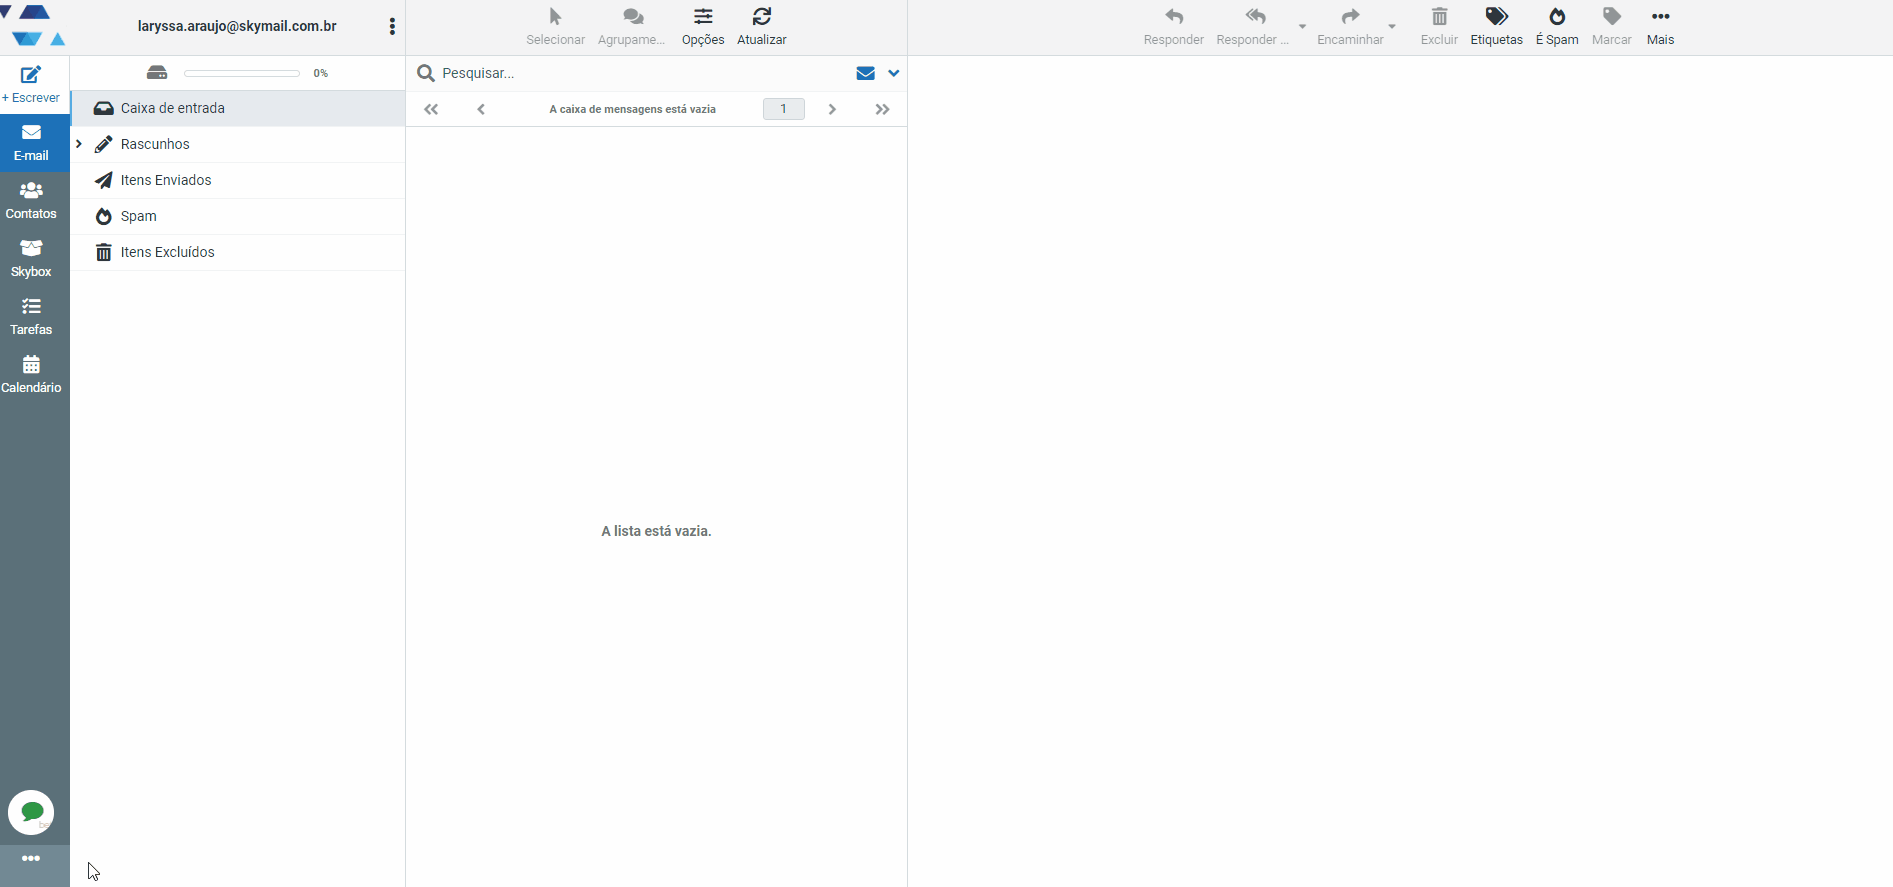Expand the search options chevron
Image resolution: width=1893 pixels, height=887 pixels.
[894, 73]
